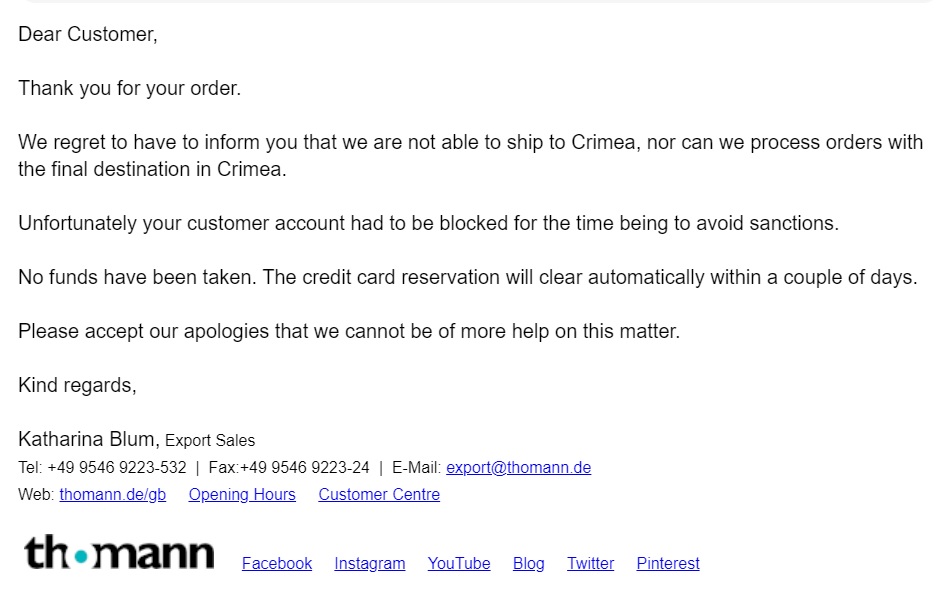Visit the Blog link
Image resolution: width=950 pixels, height=596 pixels.
click(x=529, y=564)
